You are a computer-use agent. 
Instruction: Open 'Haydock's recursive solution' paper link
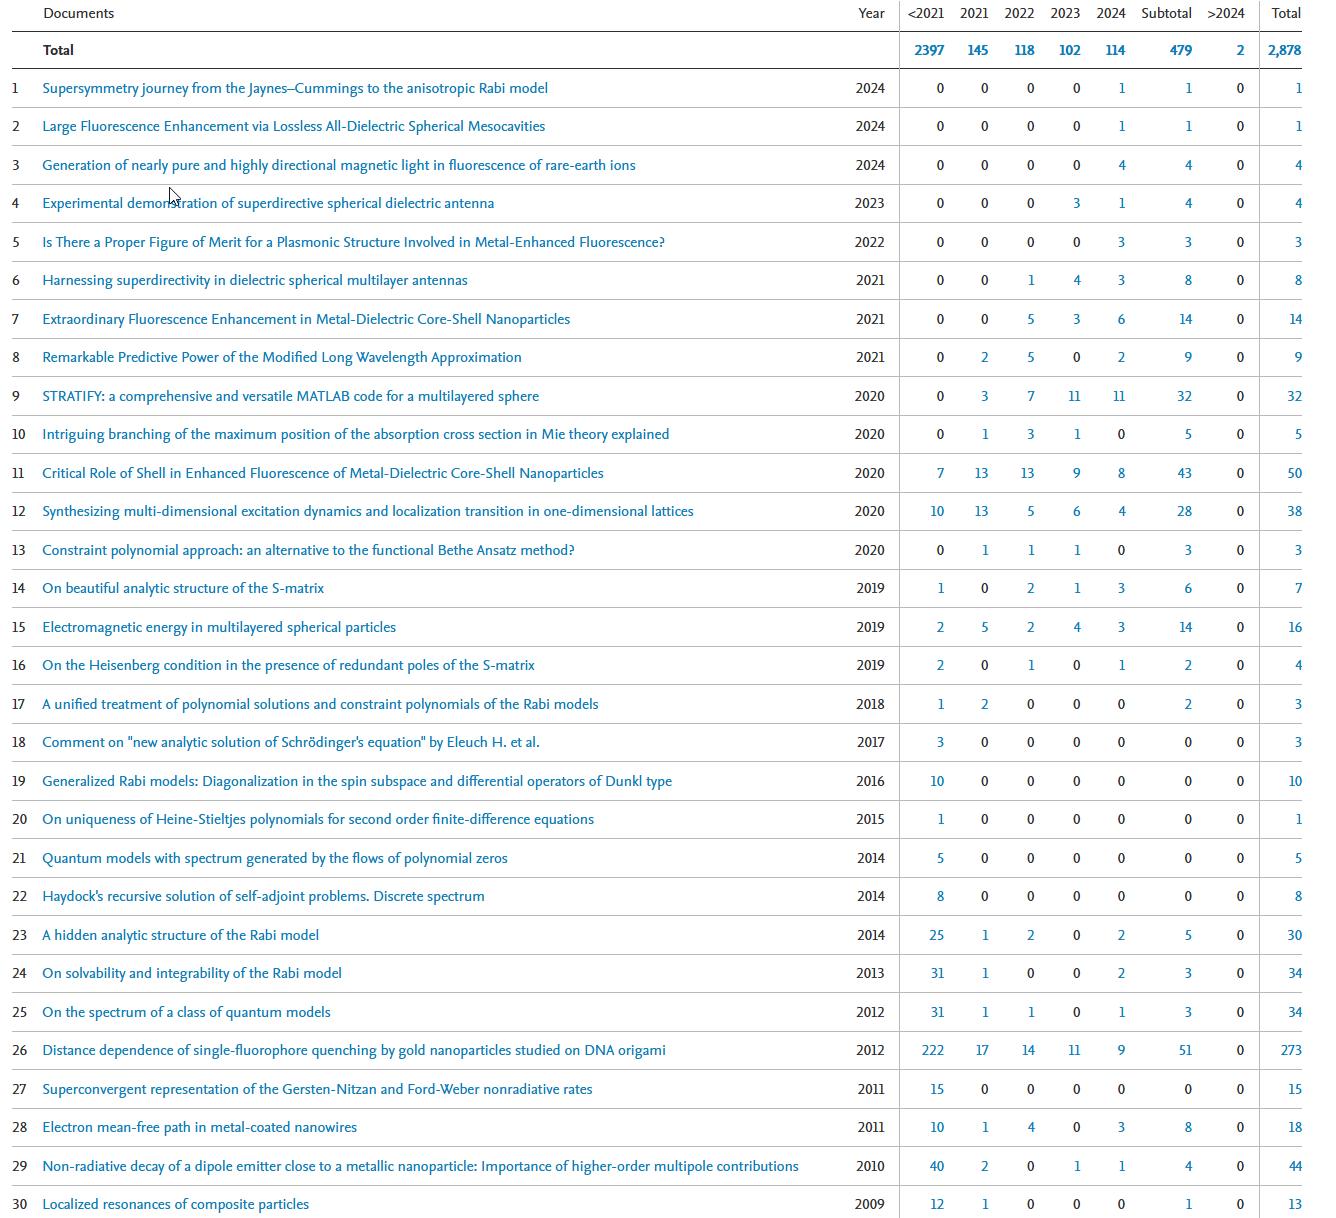263,896
